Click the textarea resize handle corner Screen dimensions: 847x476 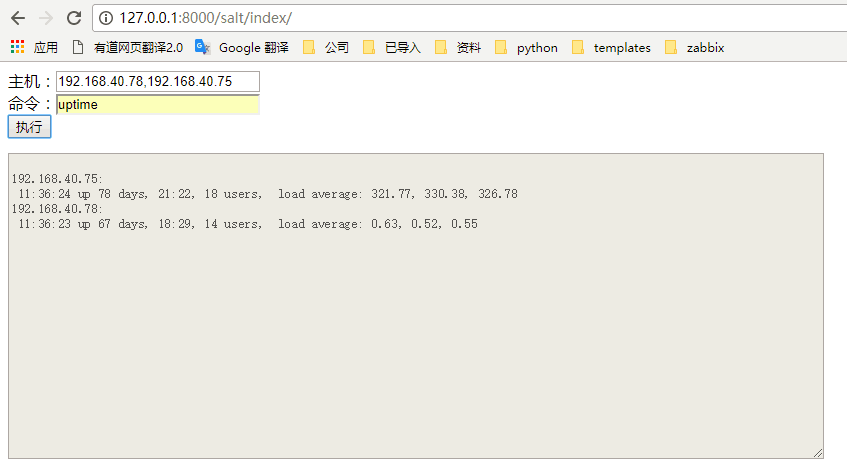[x=818, y=453]
